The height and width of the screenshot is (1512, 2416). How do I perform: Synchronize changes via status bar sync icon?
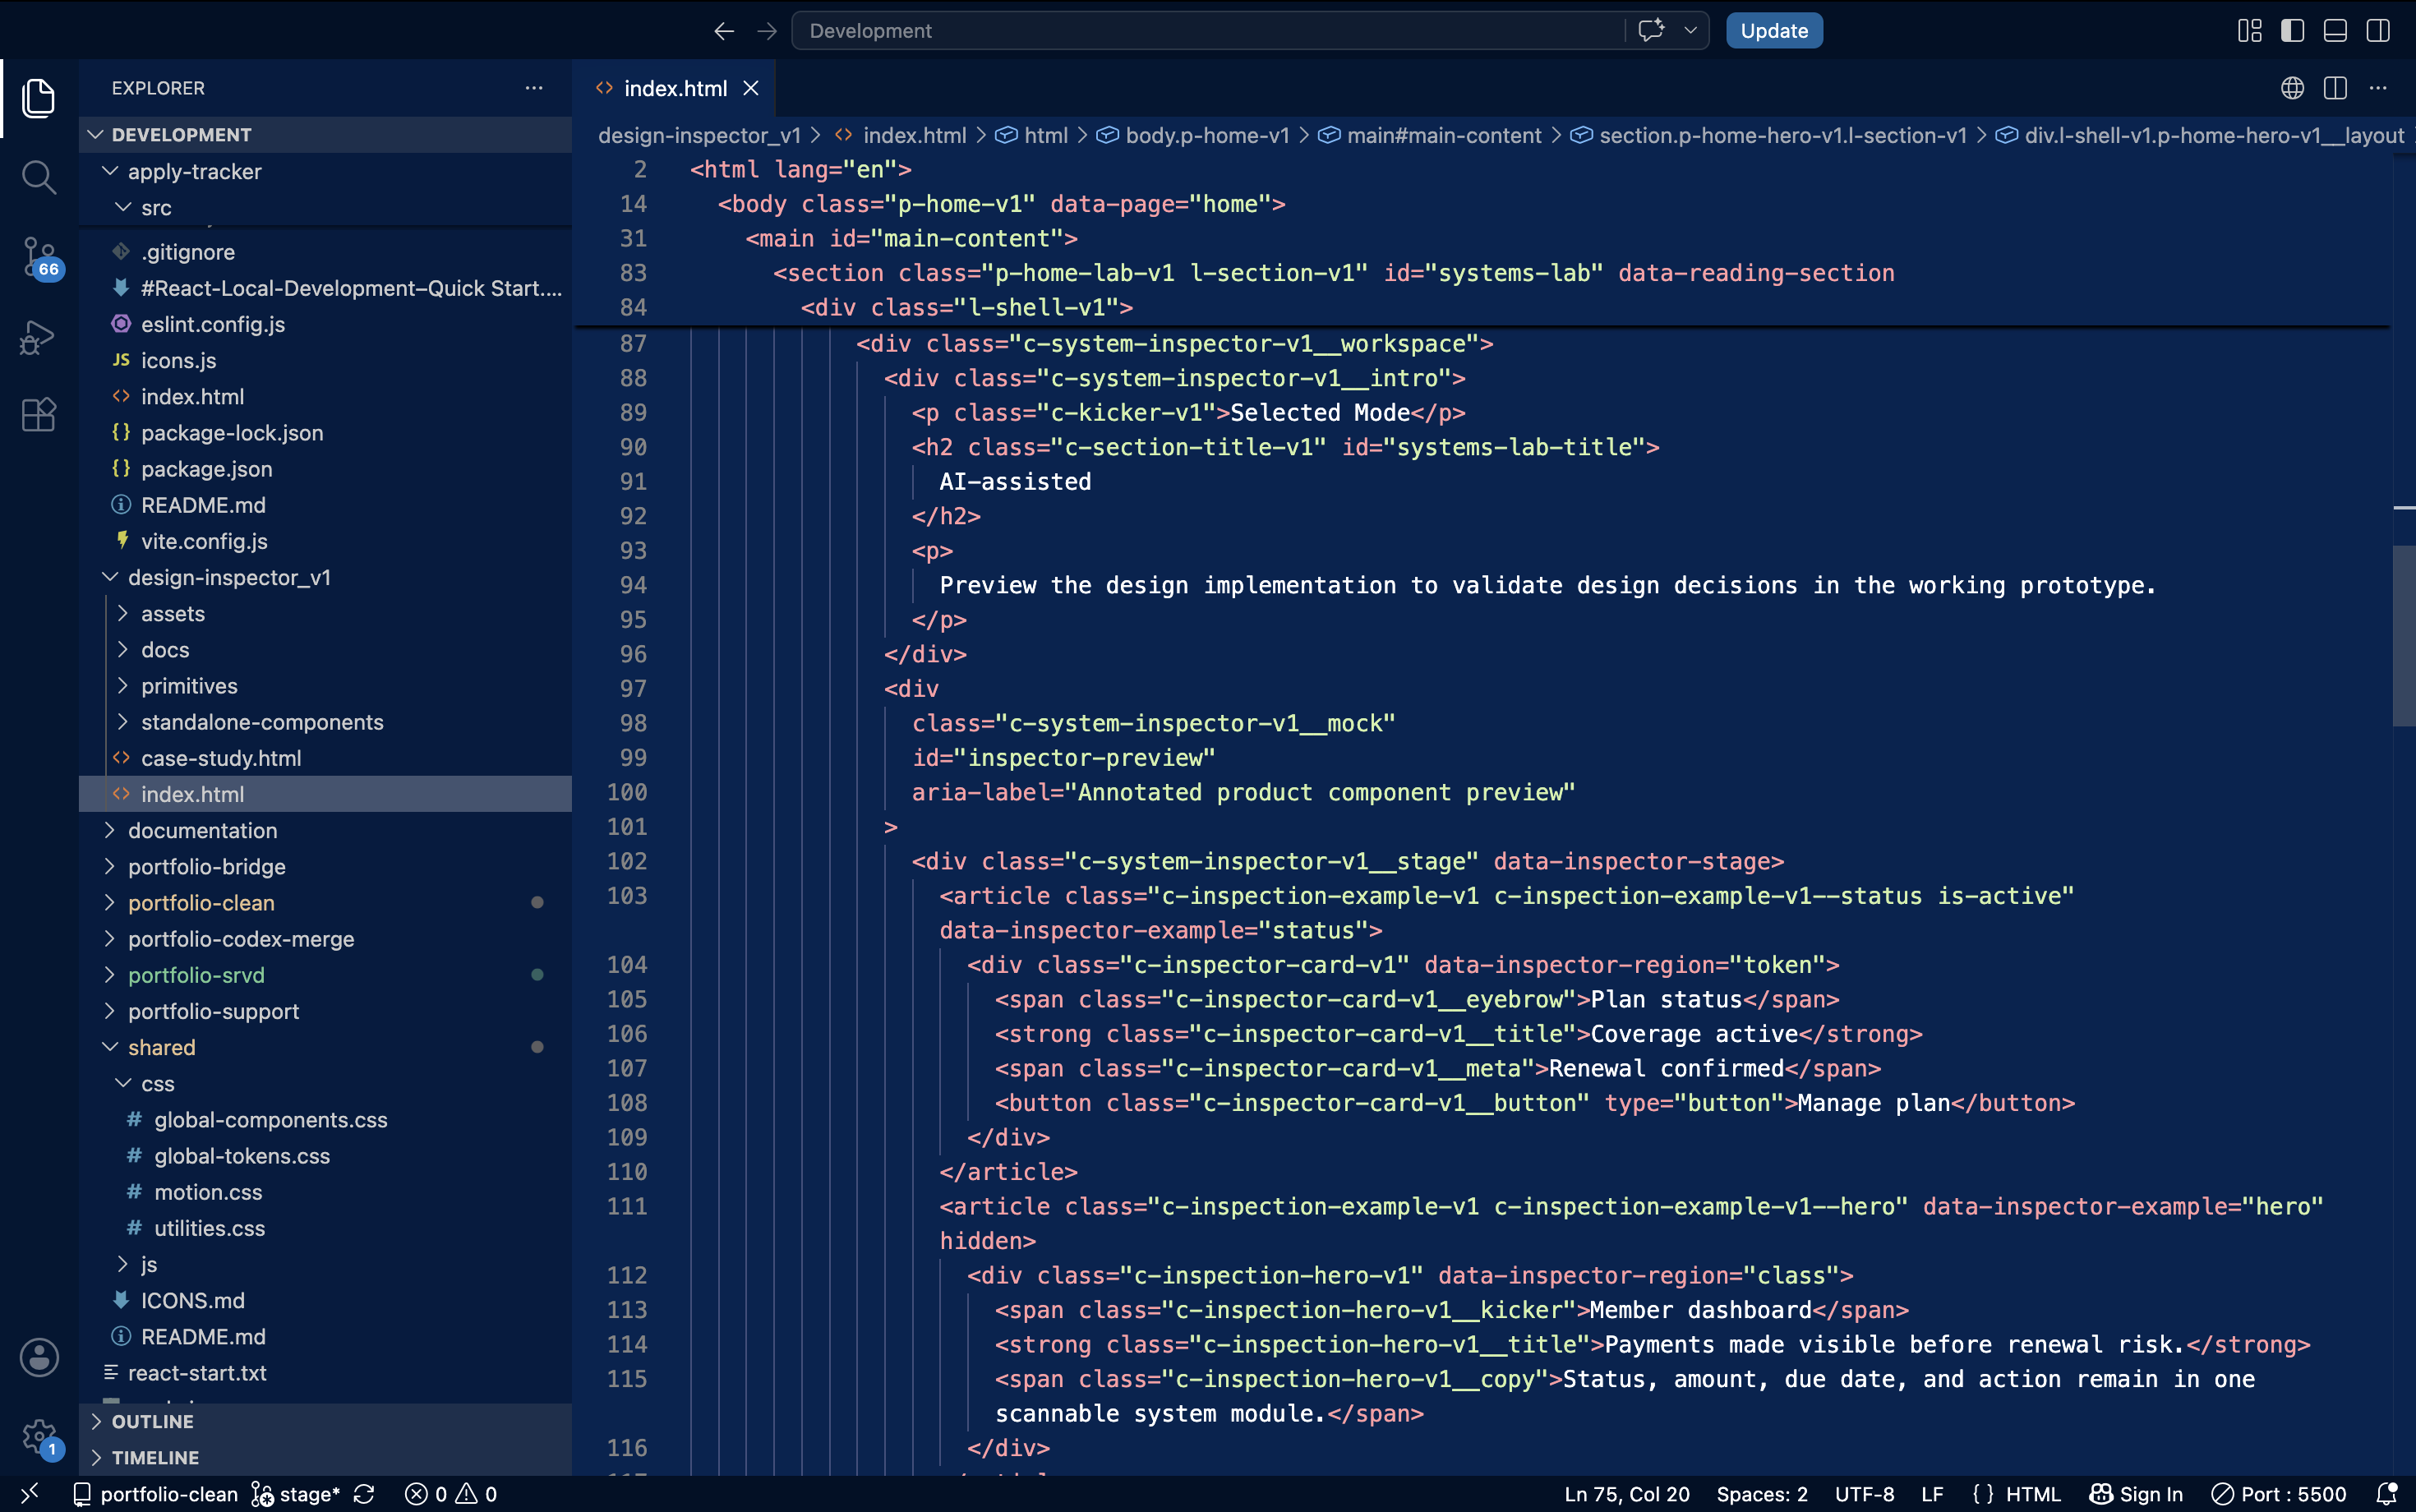pos(365,1494)
